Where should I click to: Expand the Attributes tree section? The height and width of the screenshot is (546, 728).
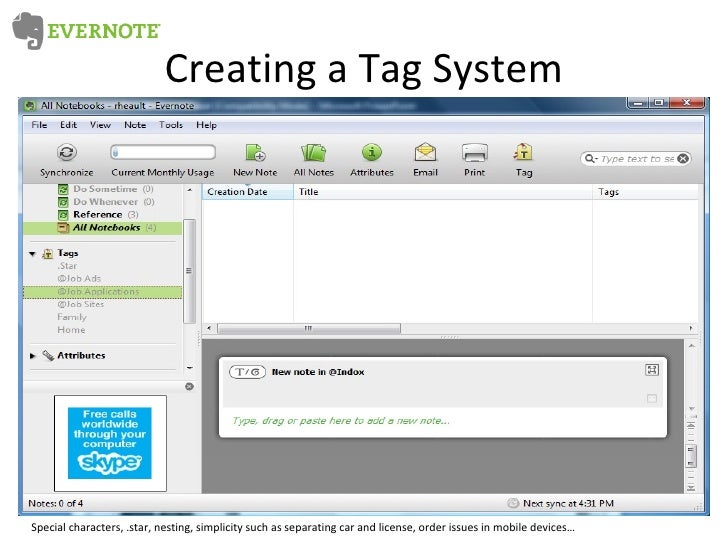tap(32, 356)
